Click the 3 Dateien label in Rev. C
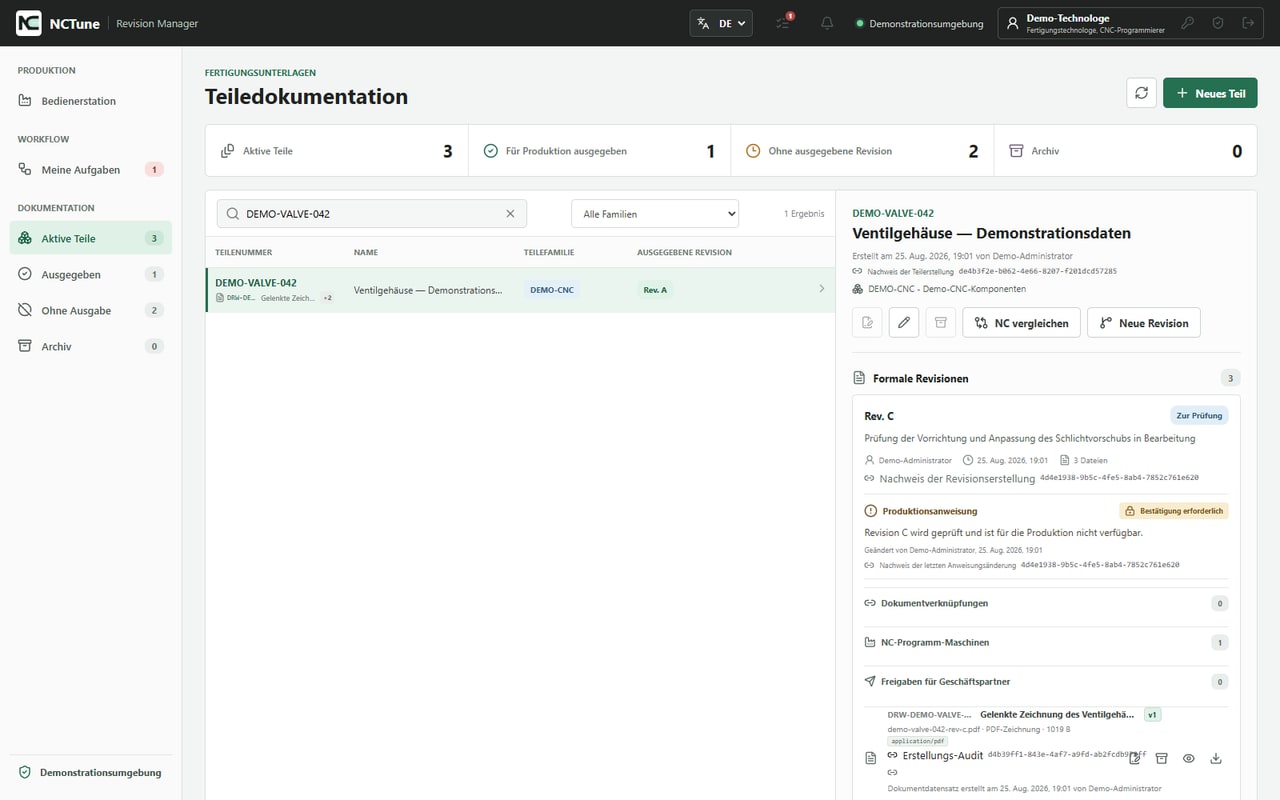 (1083, 461)
